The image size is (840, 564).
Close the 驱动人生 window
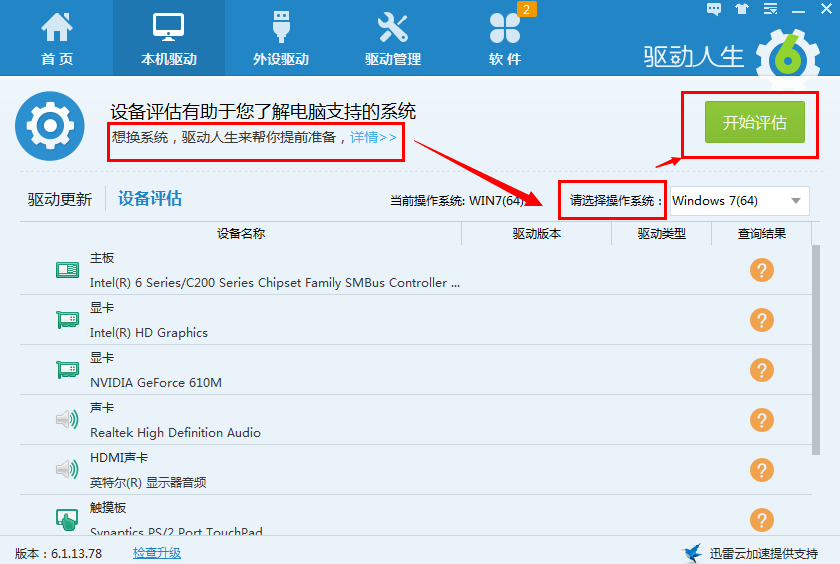click(x=827, y=9)
